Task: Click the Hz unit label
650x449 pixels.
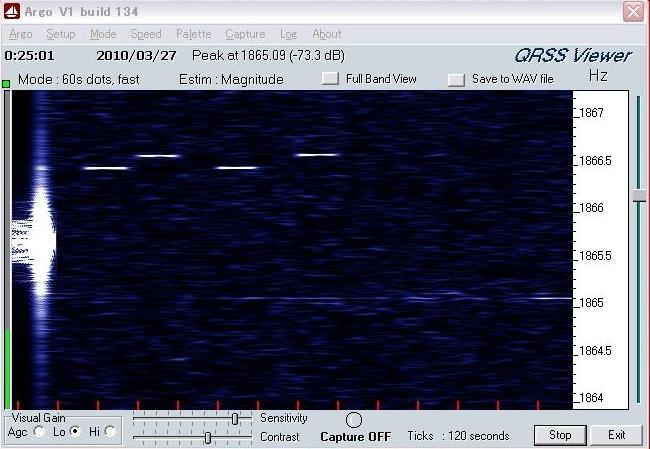Action: 598,76
